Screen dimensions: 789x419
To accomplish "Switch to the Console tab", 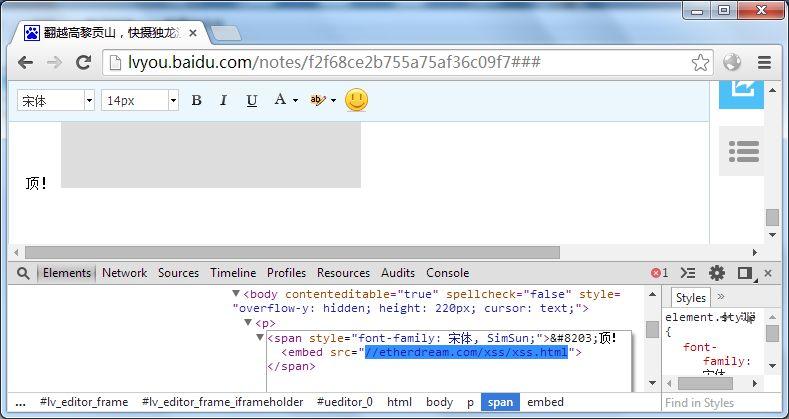I will pyautogui.click(x=447, y=273).
